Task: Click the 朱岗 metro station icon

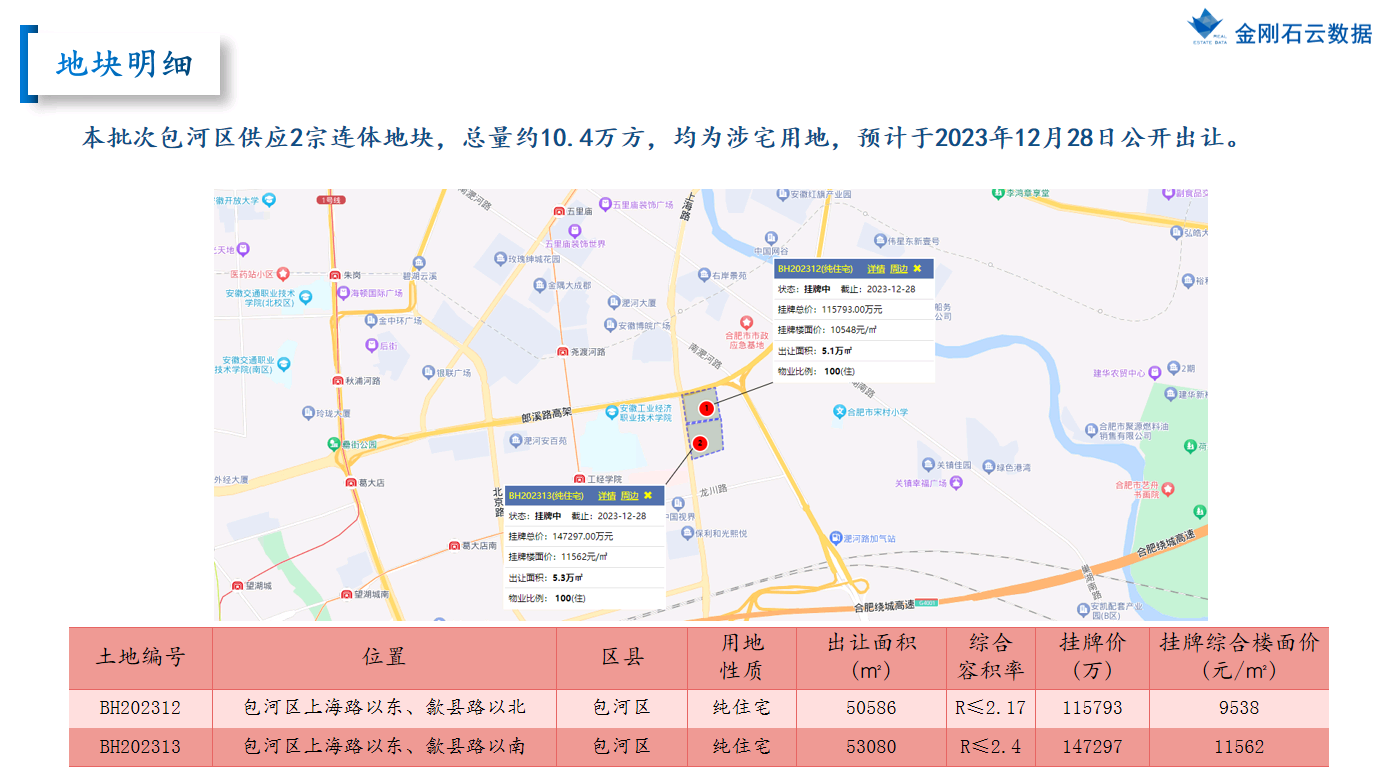Action: coord(334,275)
